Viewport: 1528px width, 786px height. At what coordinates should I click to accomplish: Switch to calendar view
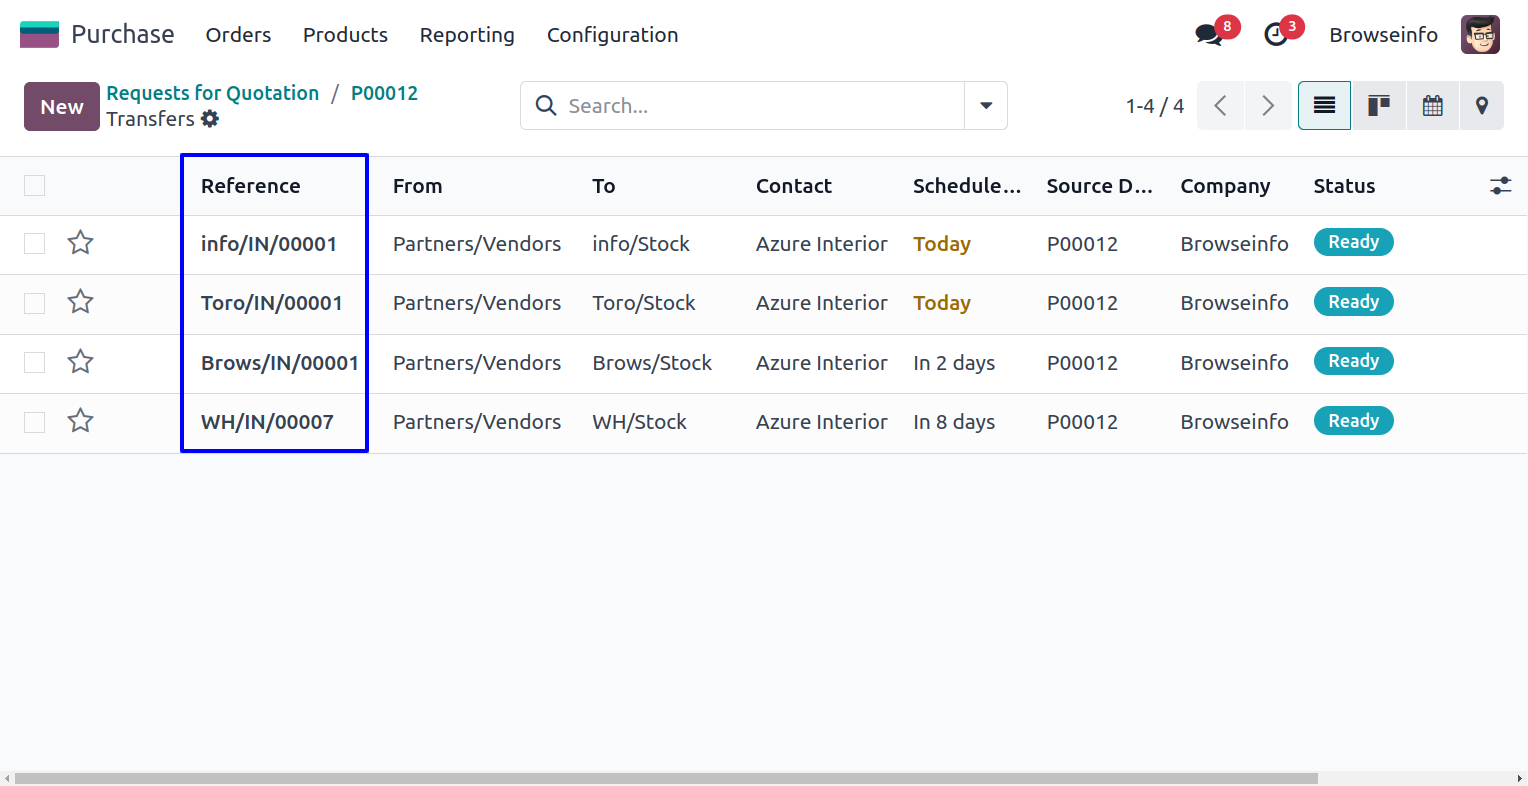pyautogui.click(x=1432, y=106)
